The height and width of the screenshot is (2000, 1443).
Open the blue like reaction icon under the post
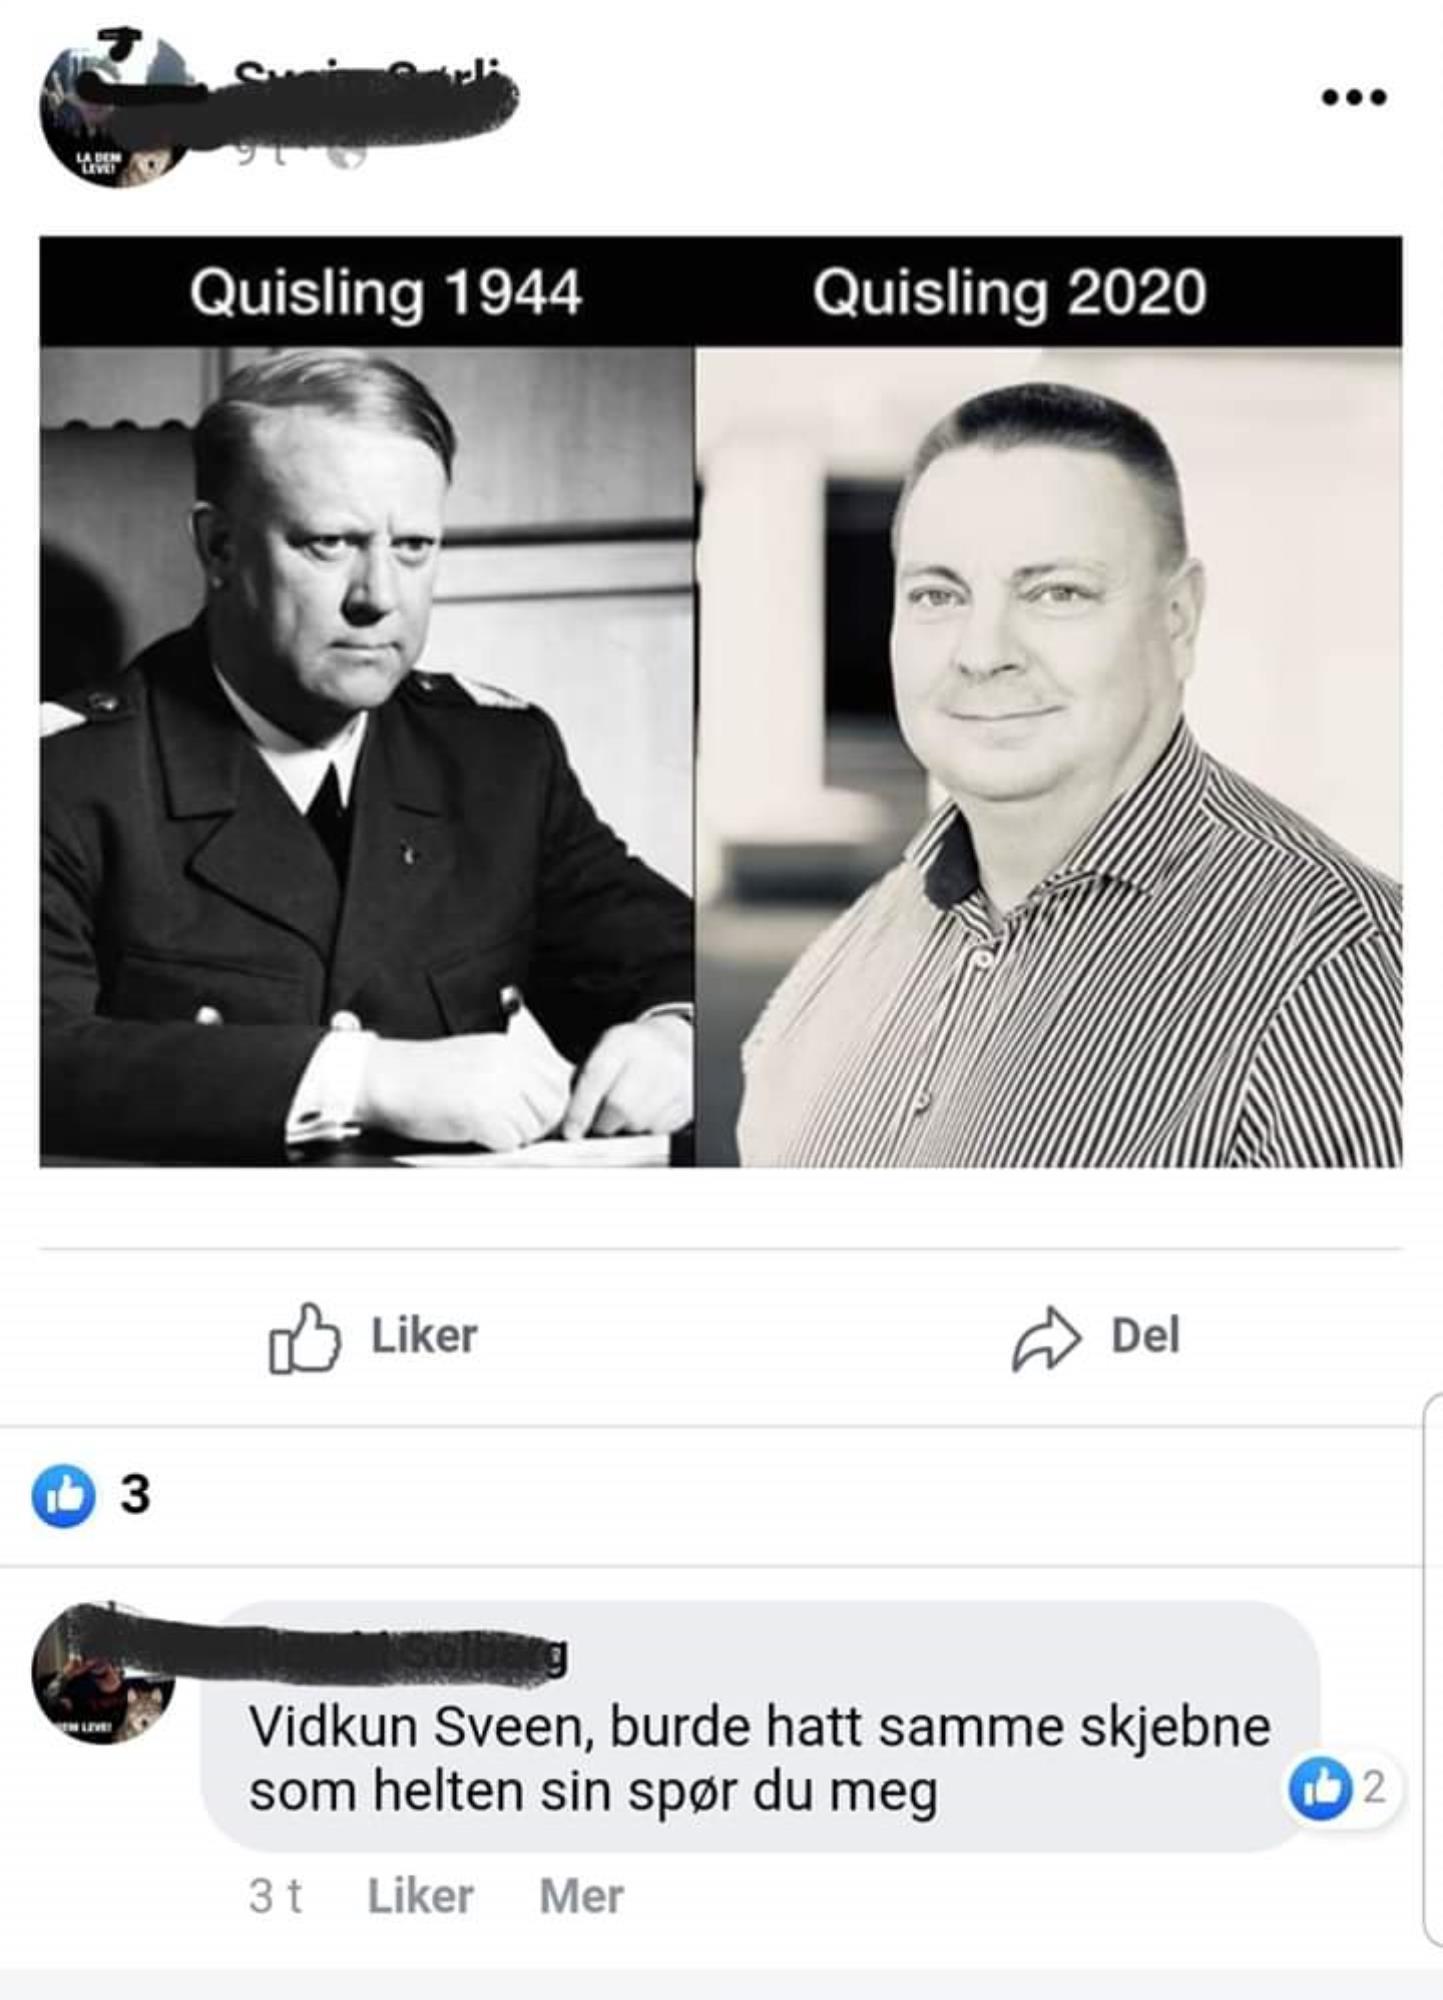tap(63, 1495)
